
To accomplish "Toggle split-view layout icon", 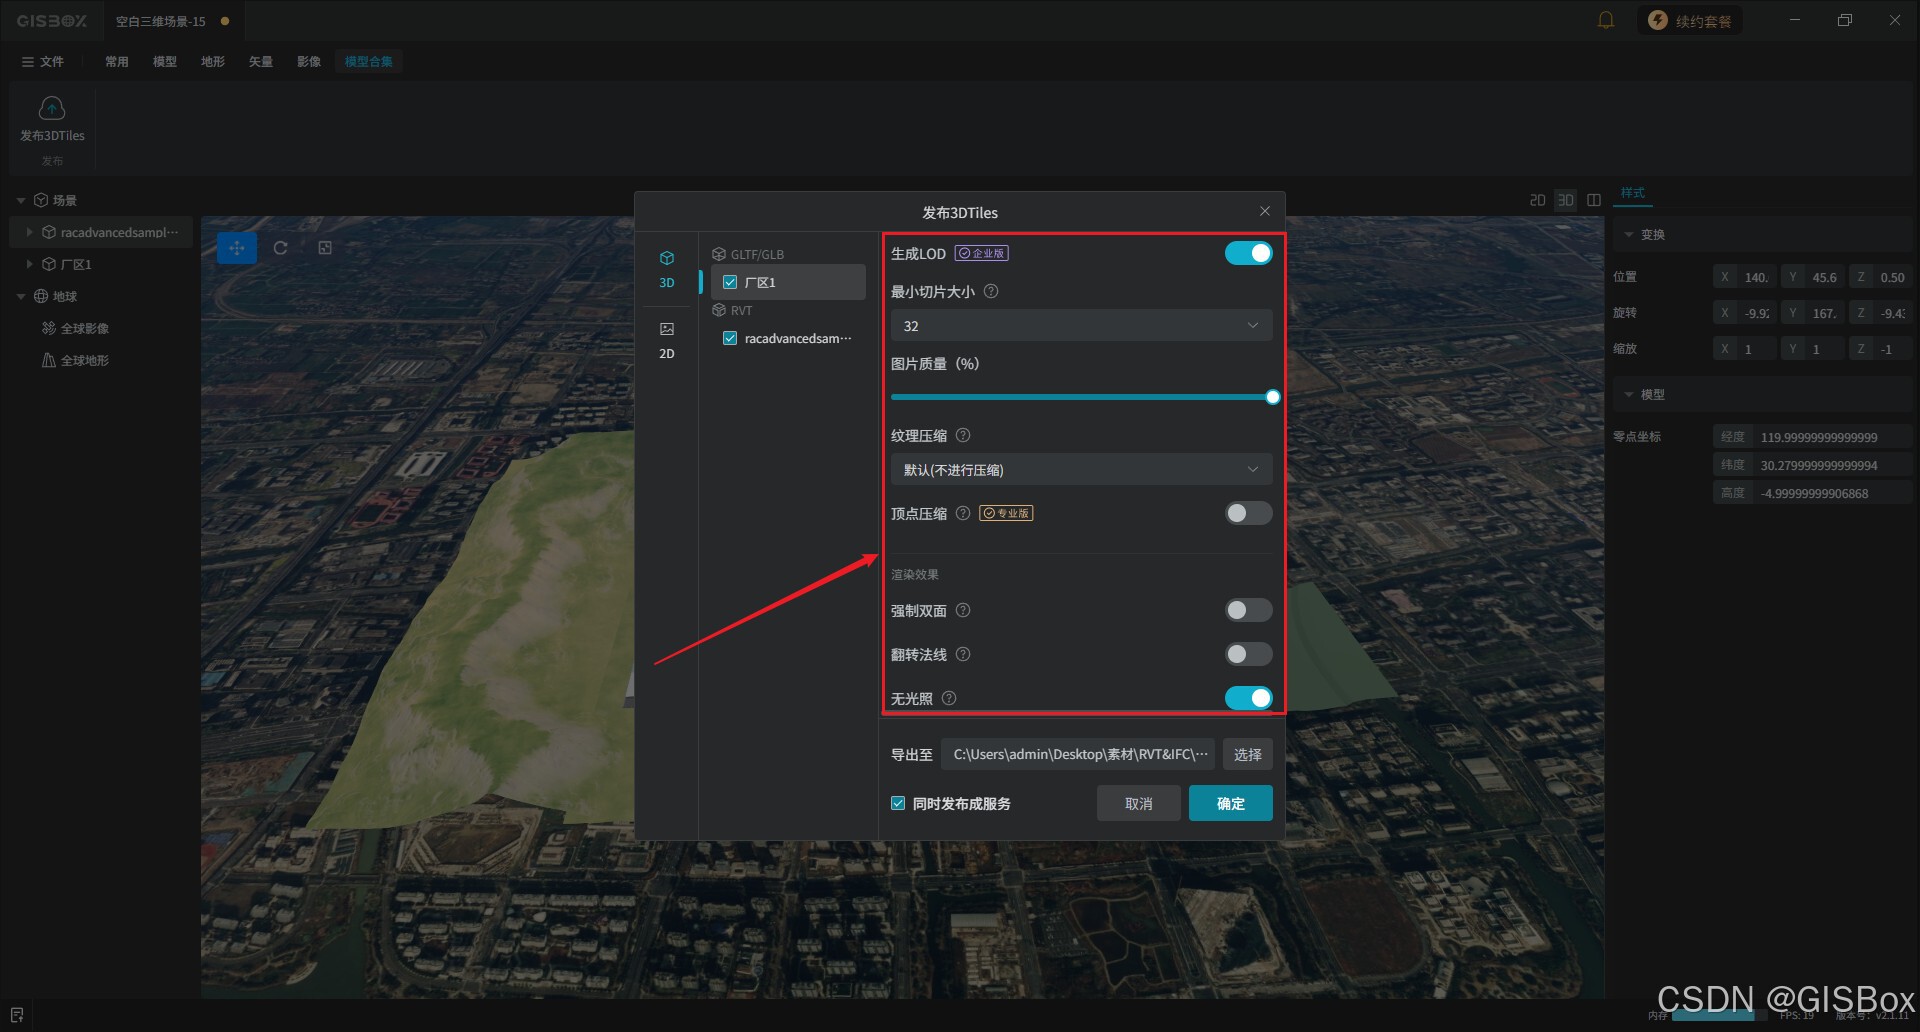I will coord(1594,200).
